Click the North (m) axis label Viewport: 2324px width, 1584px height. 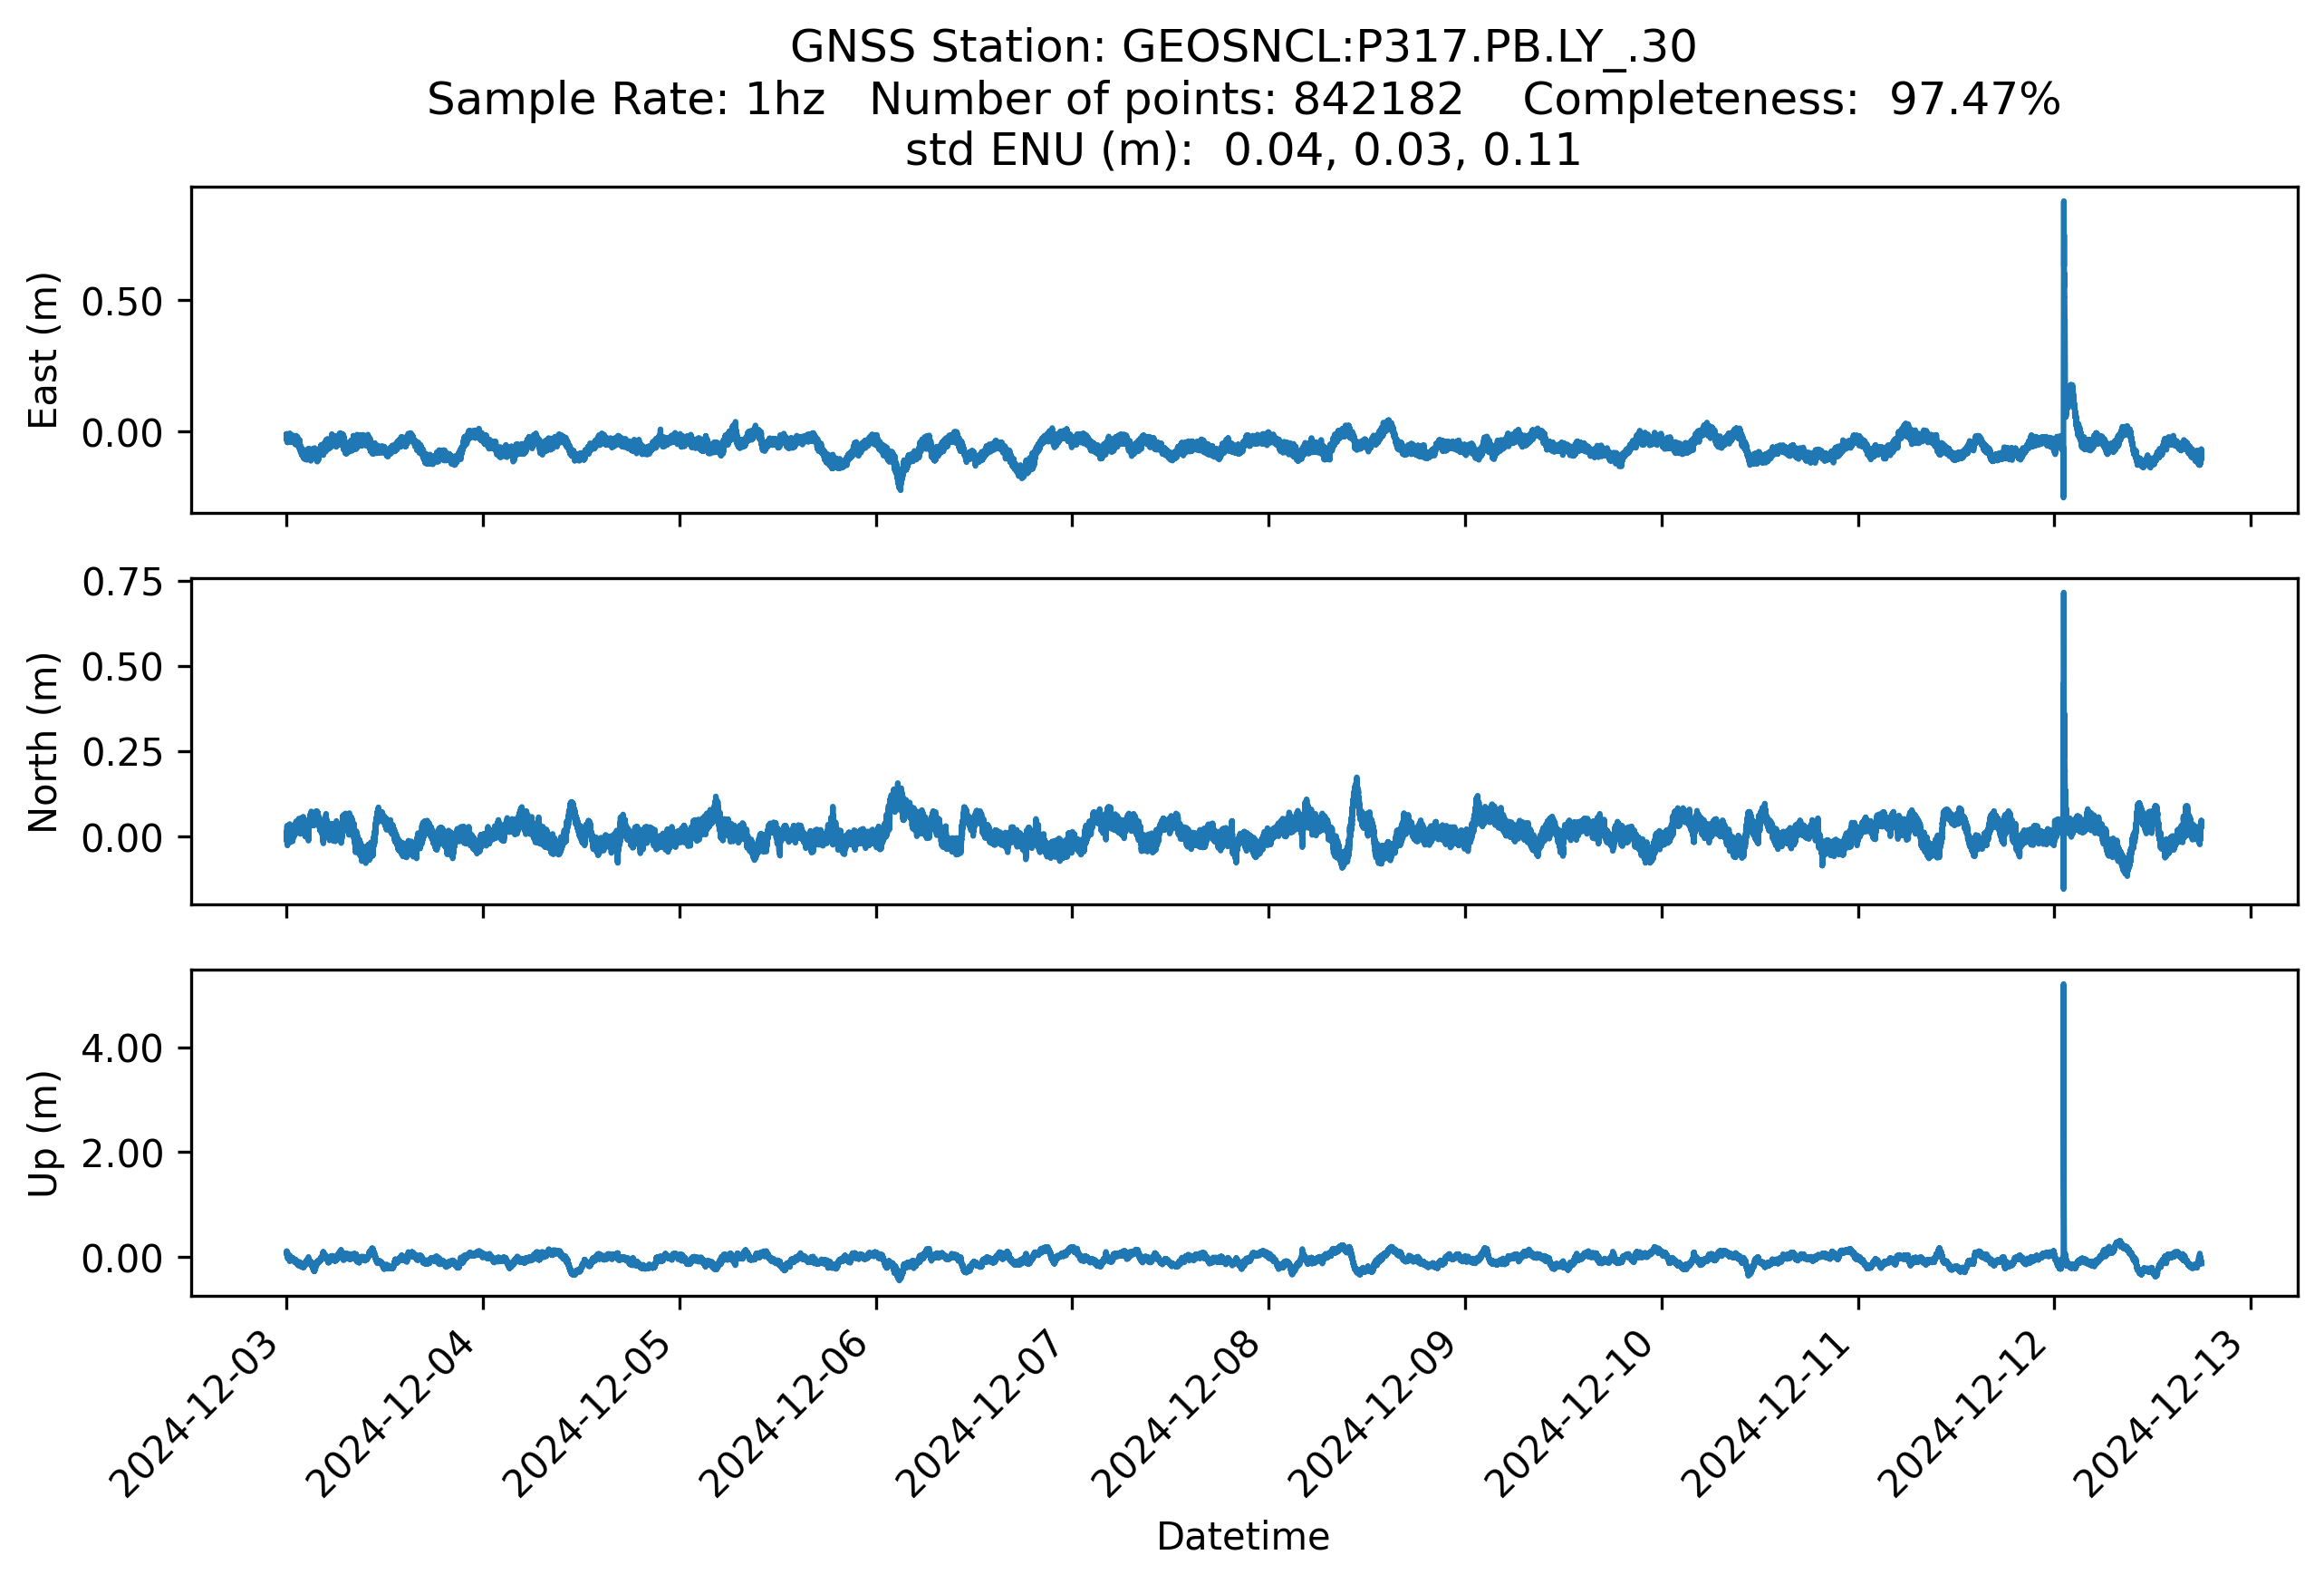[43, 742]
